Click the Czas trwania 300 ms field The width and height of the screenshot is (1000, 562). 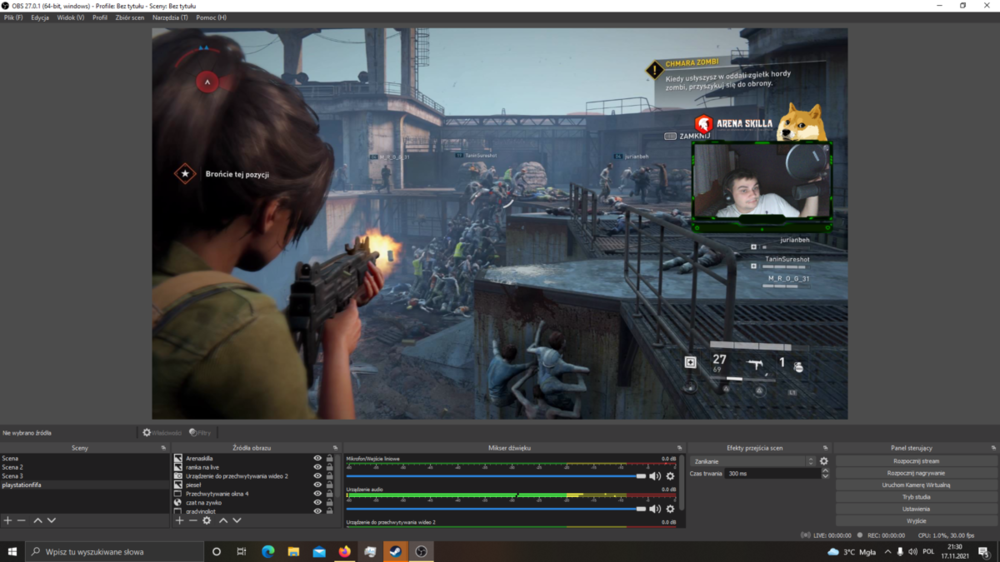click(x=772, y=473)
